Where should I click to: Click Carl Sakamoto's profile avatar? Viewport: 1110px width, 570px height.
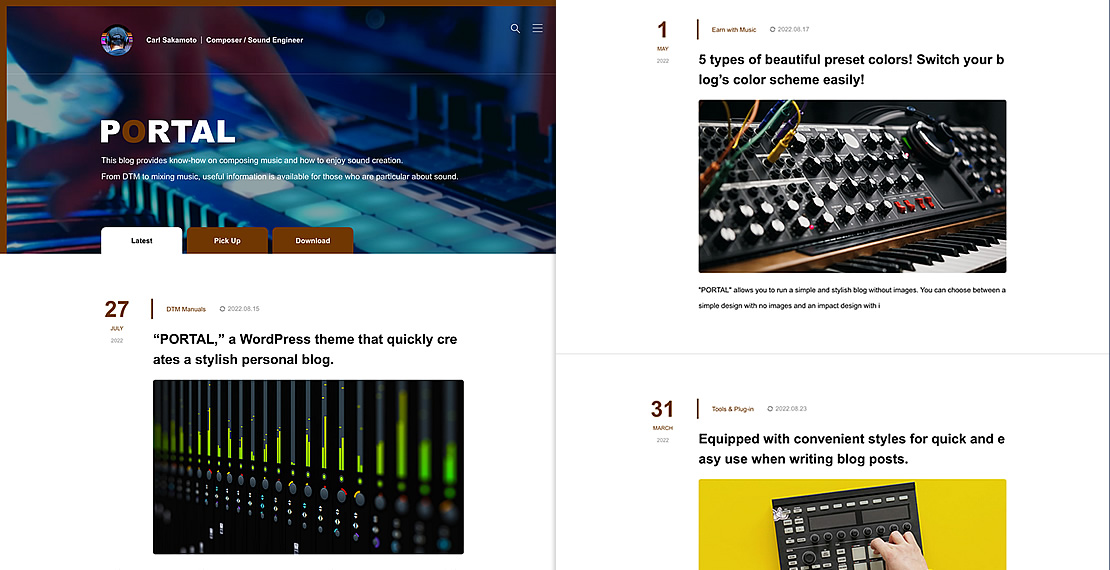point(117,40)
